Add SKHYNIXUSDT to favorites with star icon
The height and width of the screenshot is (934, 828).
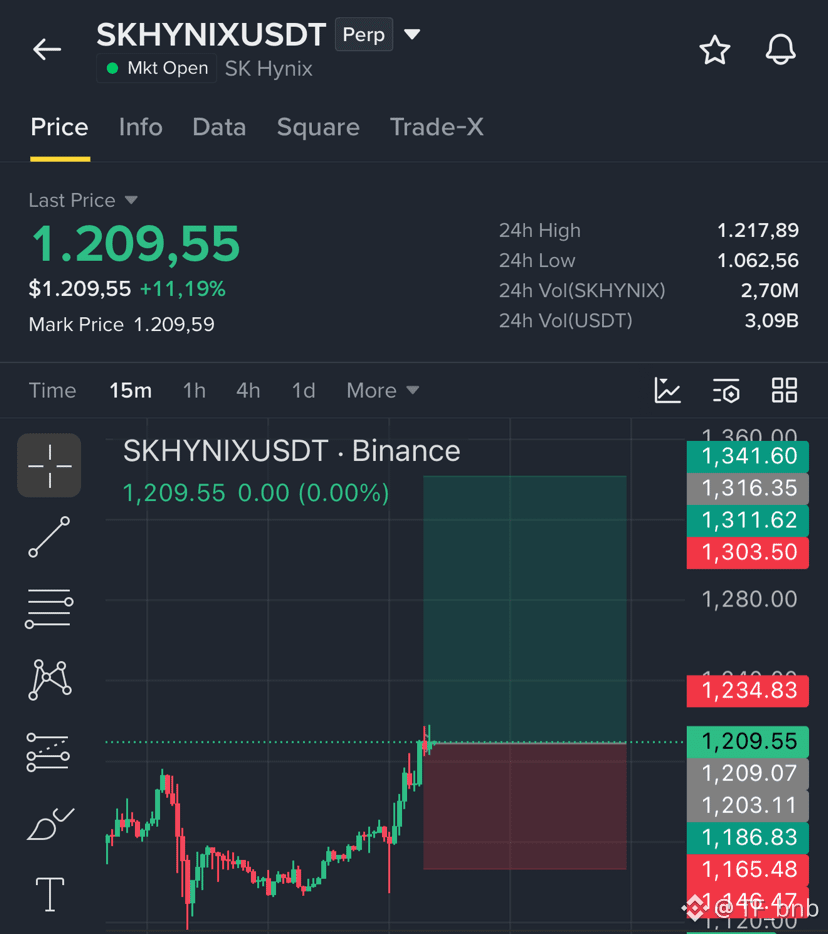pos(714,49)
